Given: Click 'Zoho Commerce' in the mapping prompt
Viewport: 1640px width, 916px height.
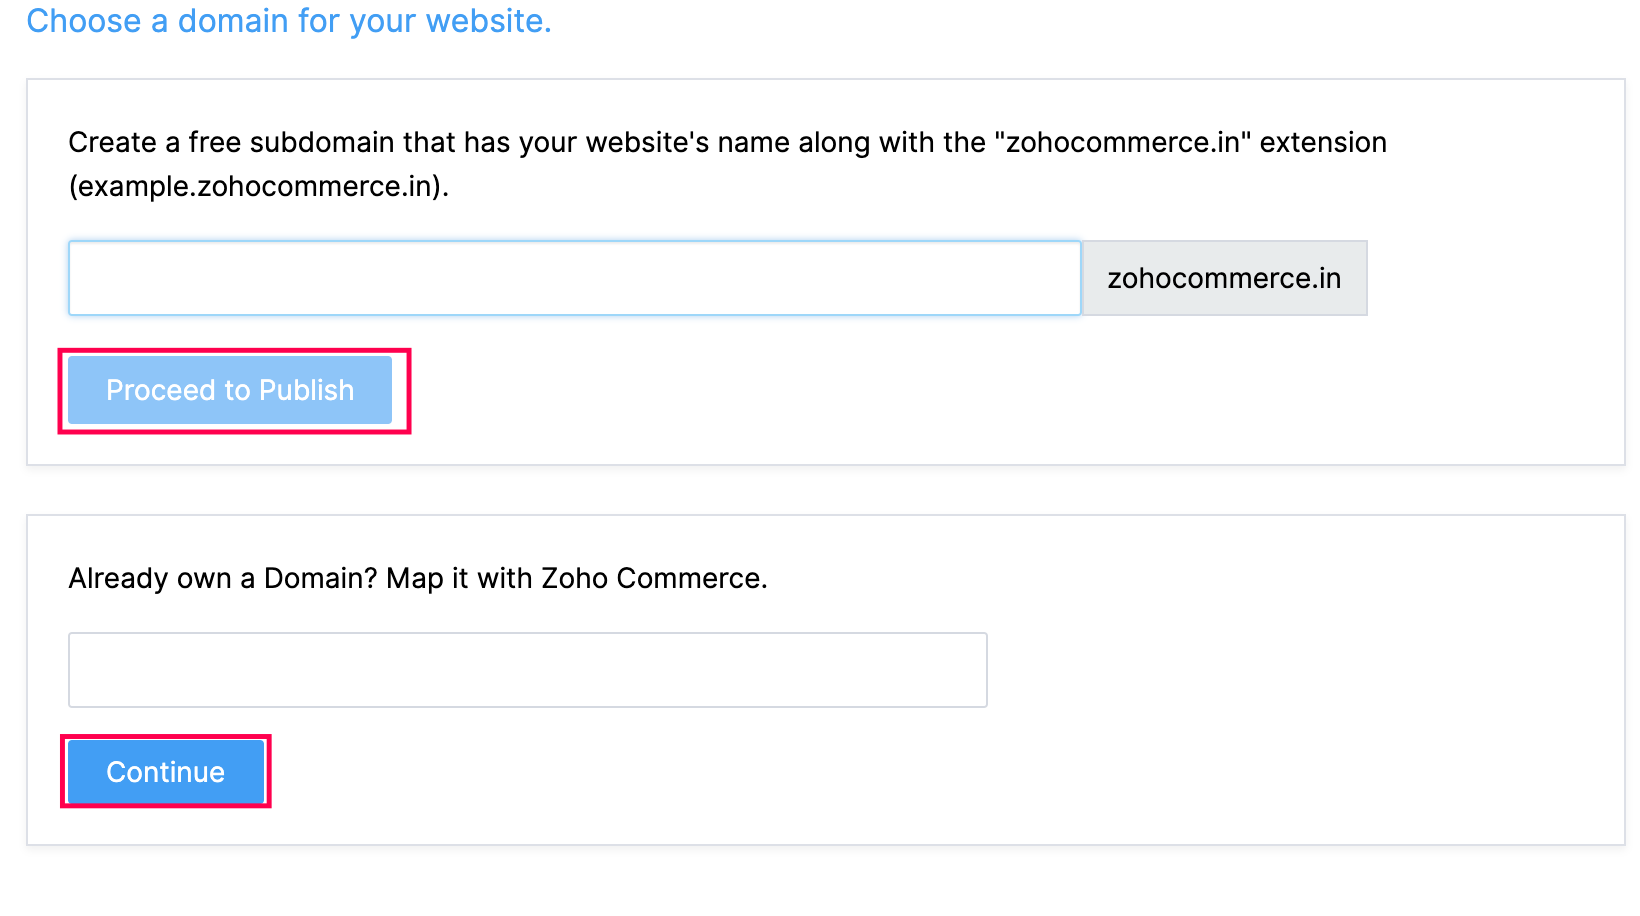Looking at the screenshot, I should coord(653,578).
